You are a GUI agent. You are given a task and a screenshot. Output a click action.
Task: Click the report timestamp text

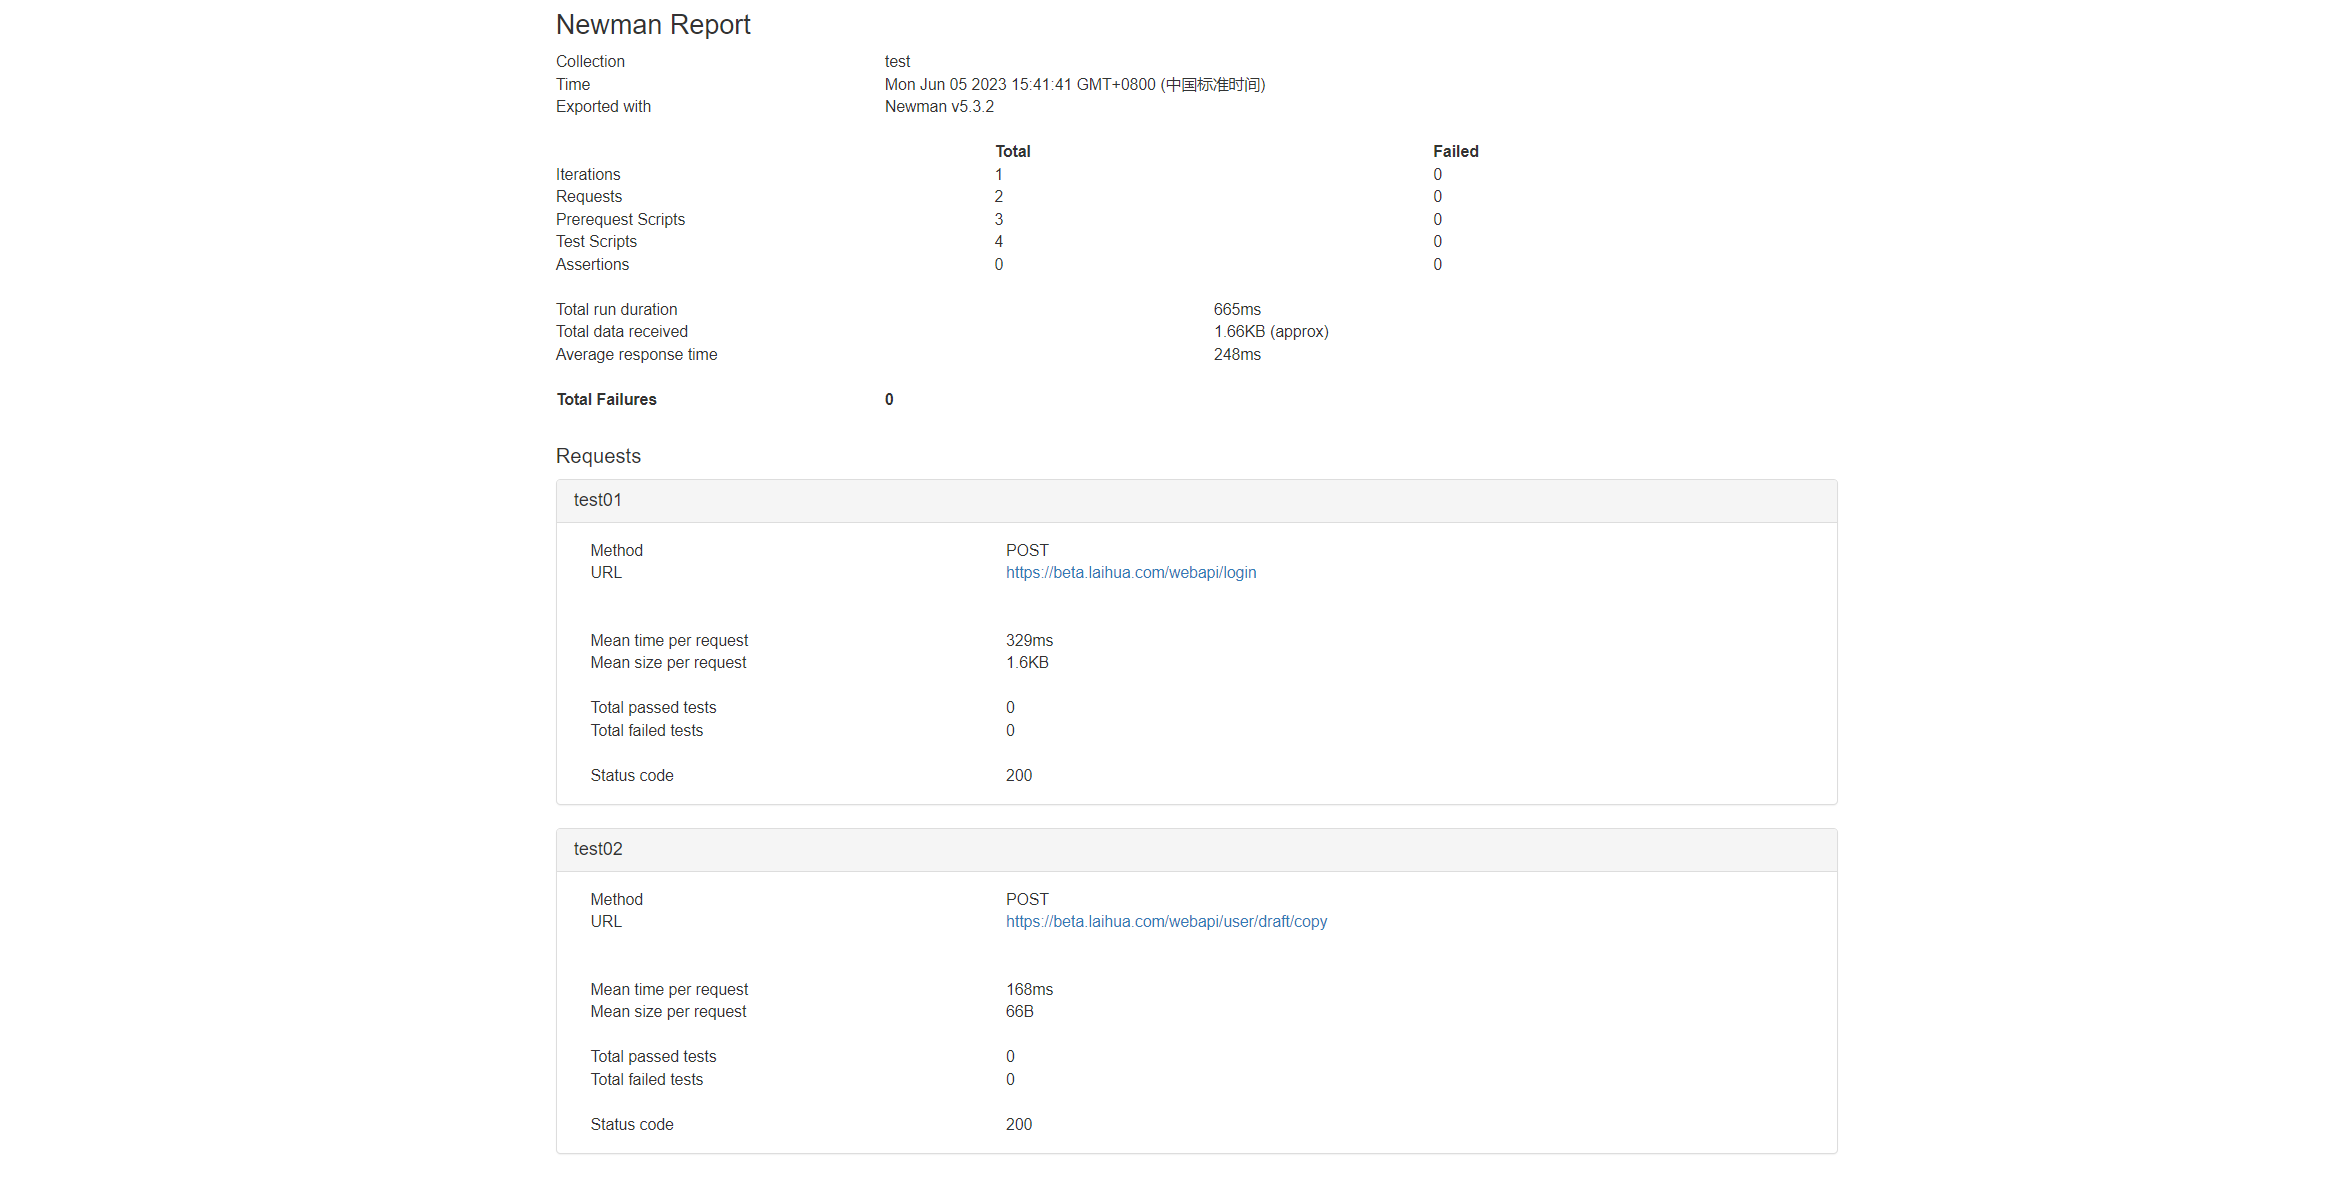[x=1074, y=84]
